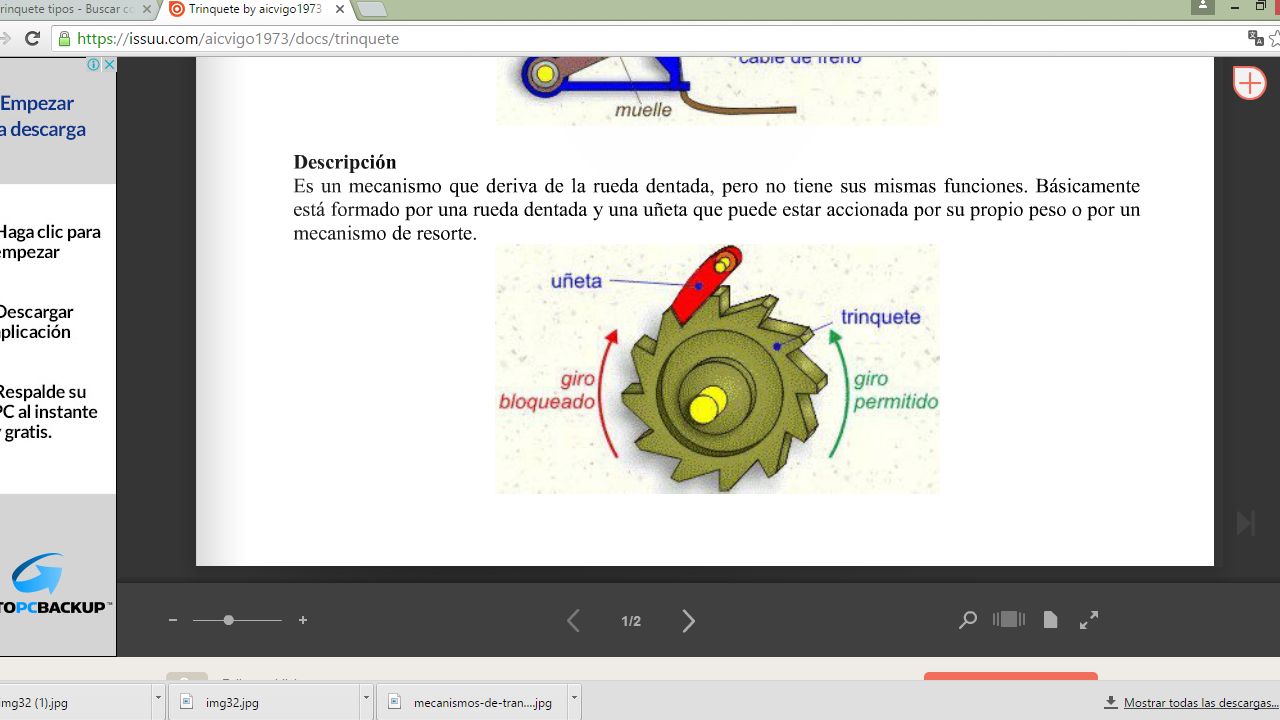This screenshot has height=720, width=1280.
Task: Switch to single page view icon
Action: [1050, 620]
